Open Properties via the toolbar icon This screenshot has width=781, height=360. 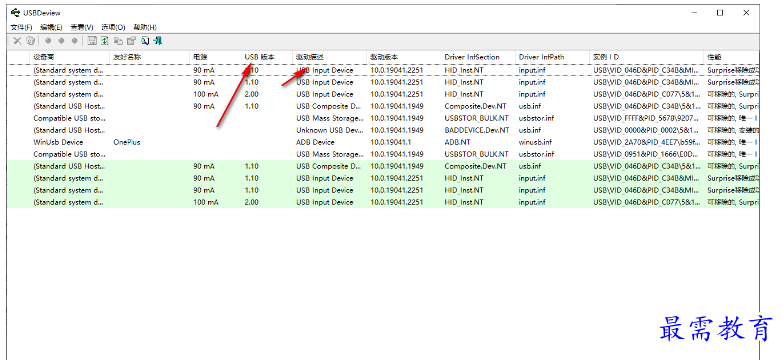(131, 41)
